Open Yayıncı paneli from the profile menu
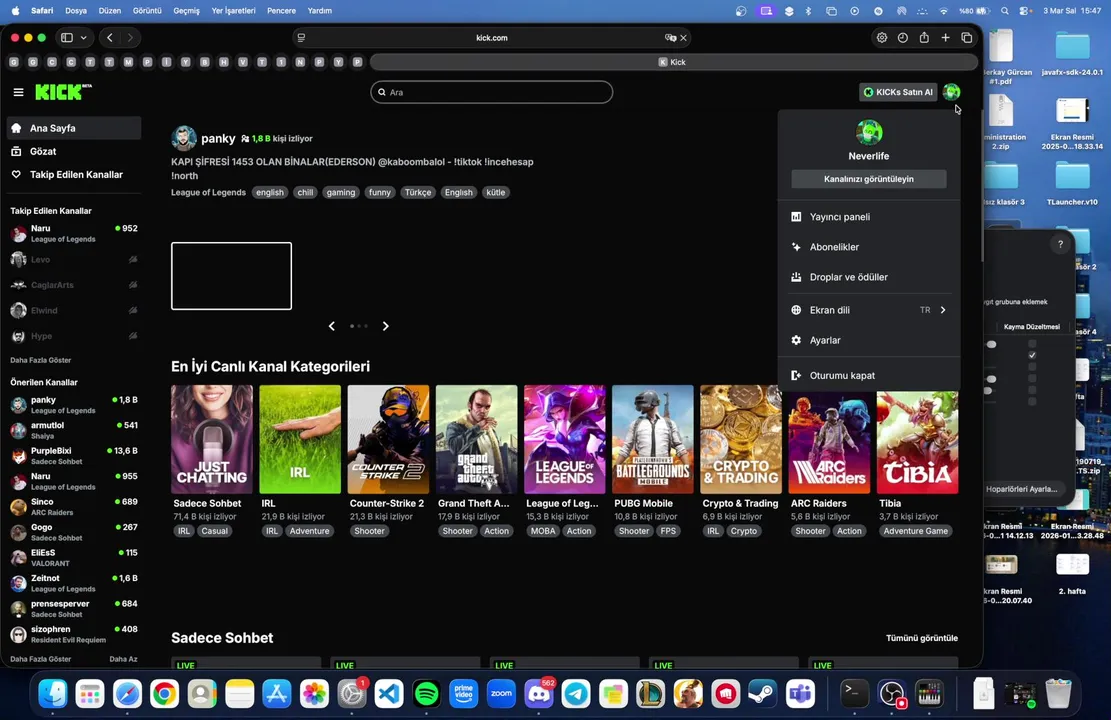Image resolution: width=1111 pixels, height=720 pixels. pos(869,217)
